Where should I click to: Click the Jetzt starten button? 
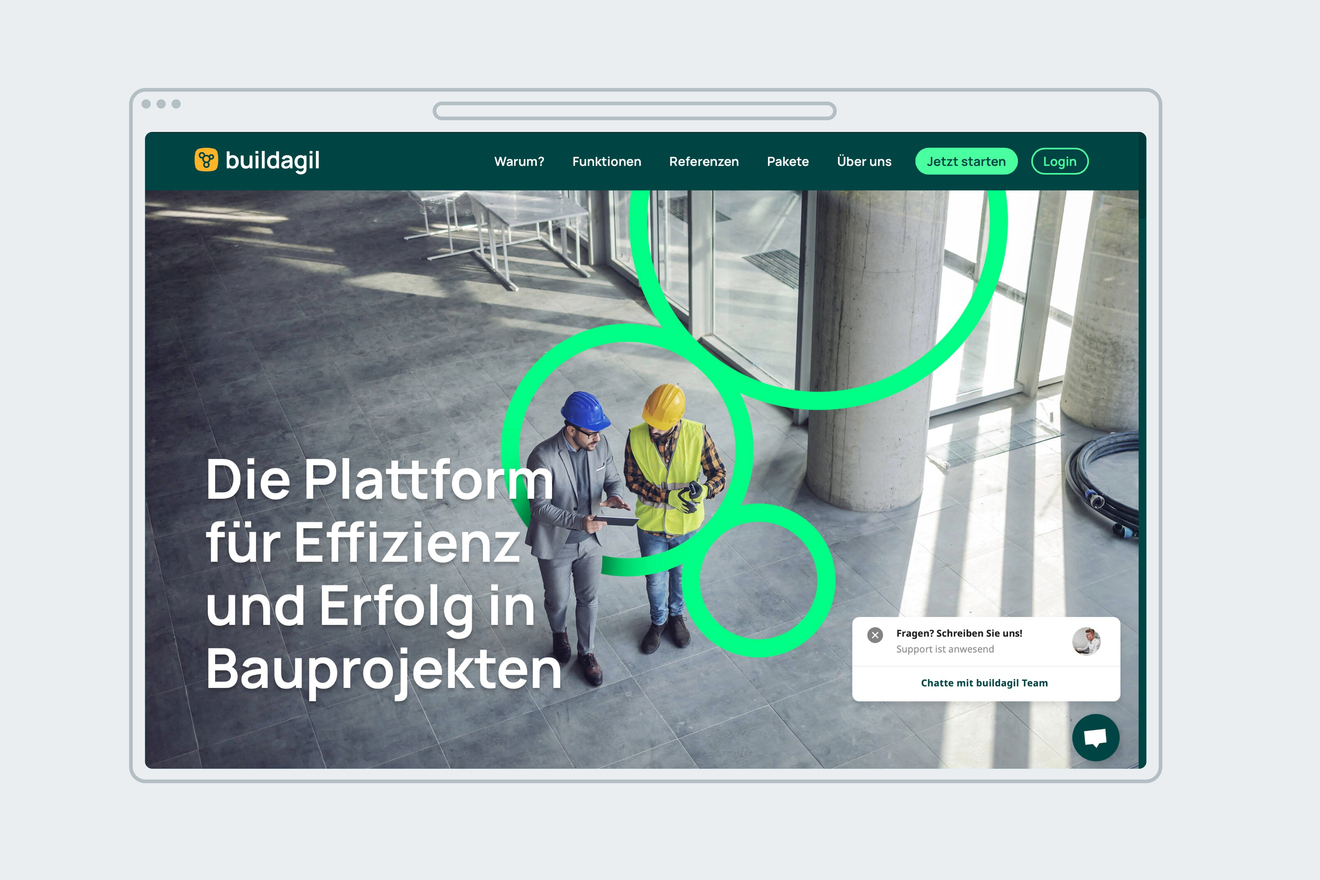(966, 161)
